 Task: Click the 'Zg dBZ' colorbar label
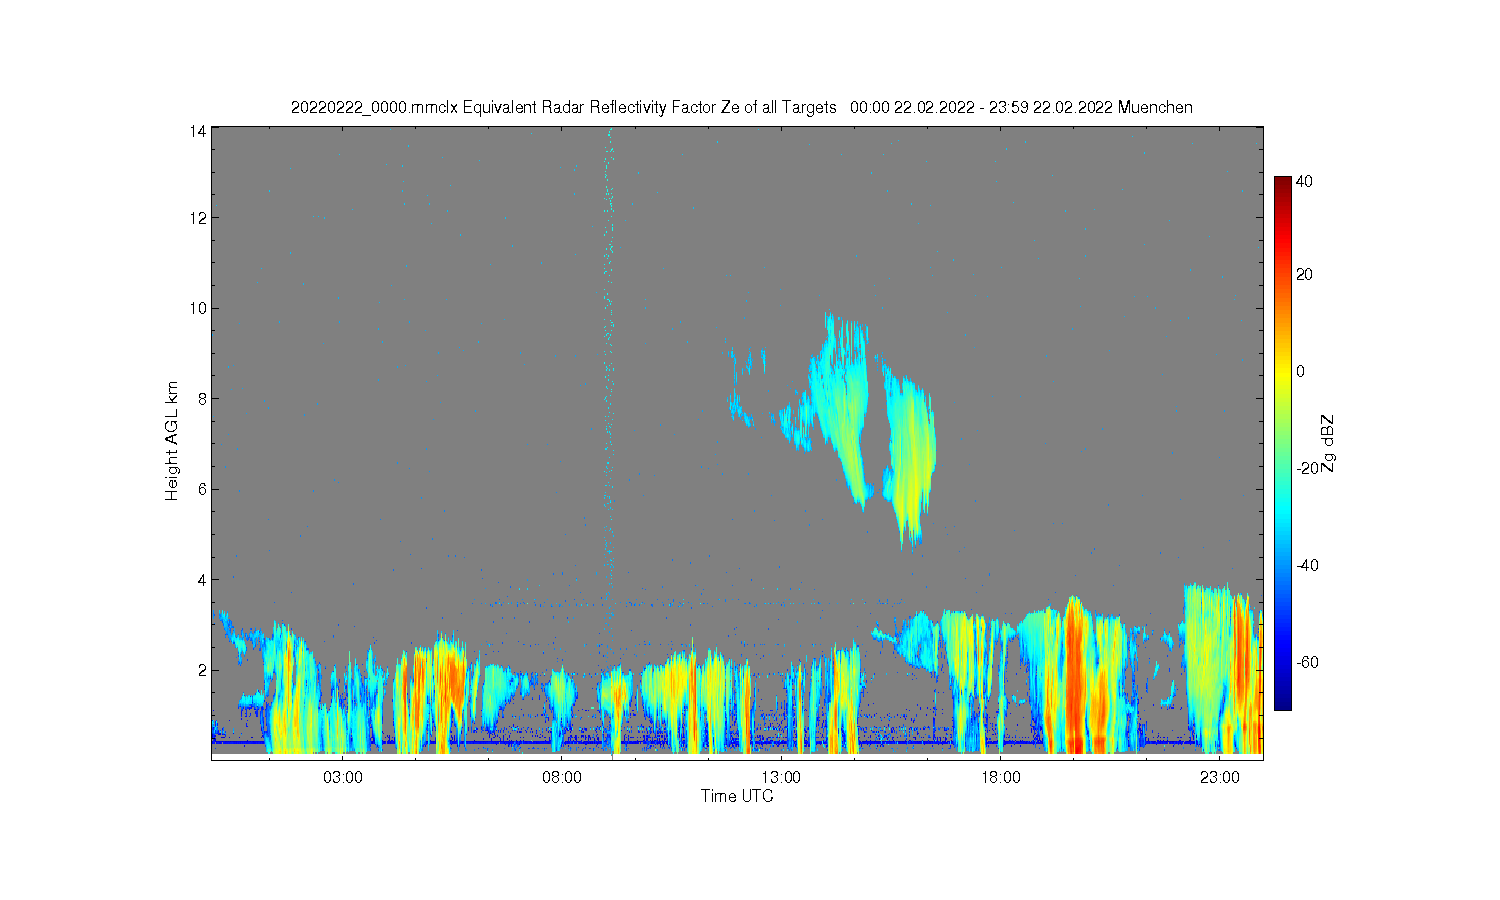(1328, 443)
